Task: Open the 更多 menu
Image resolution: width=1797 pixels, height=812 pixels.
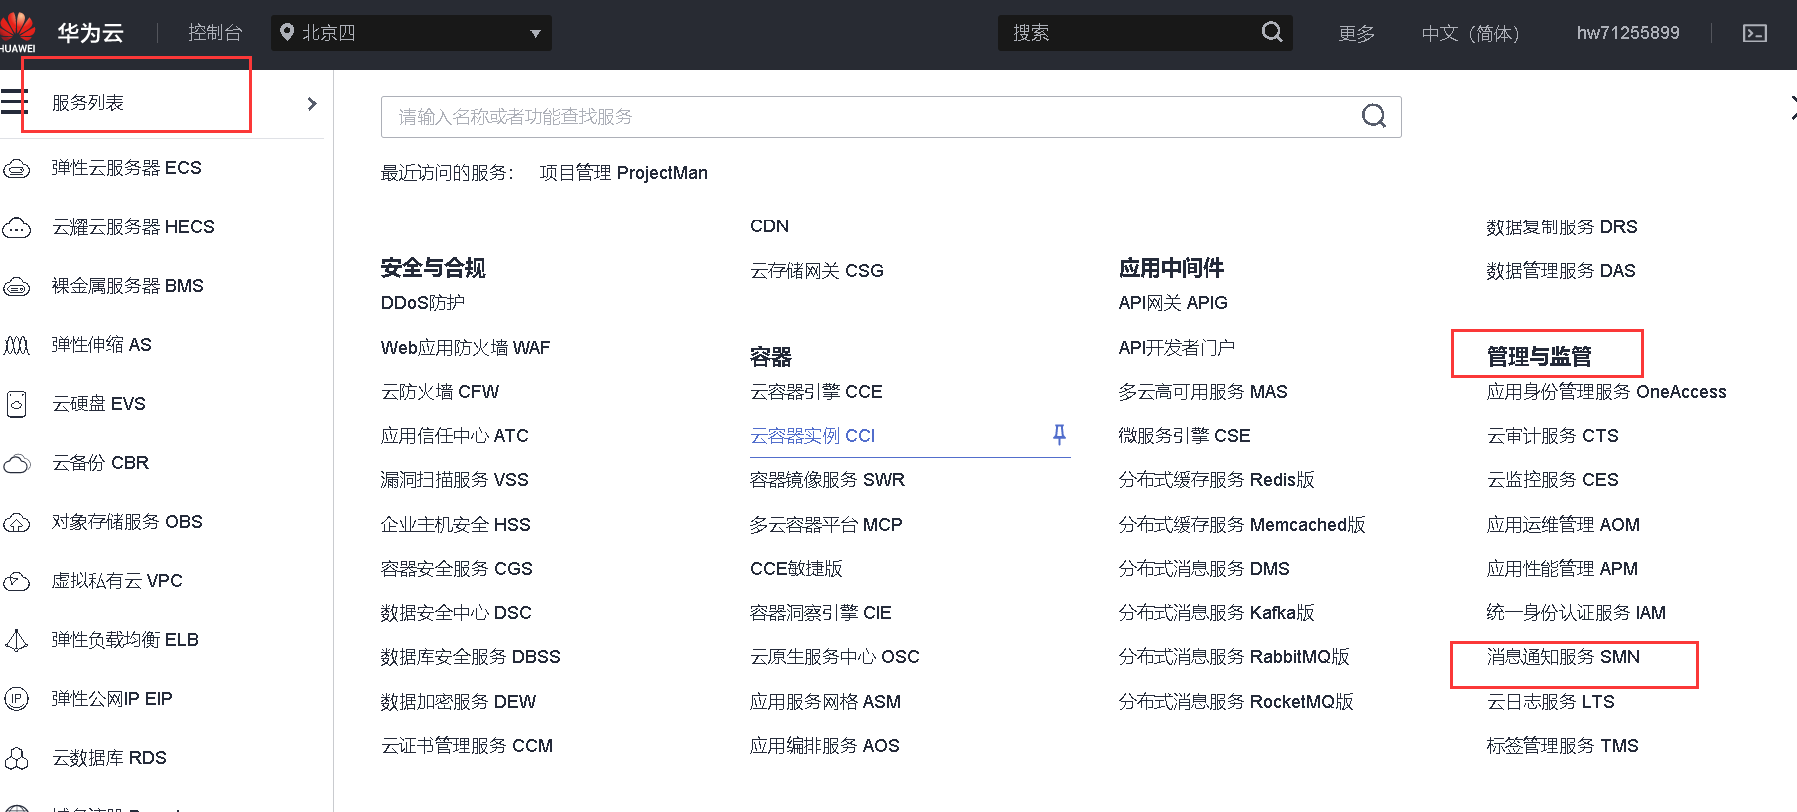Action: (1357, 33)
